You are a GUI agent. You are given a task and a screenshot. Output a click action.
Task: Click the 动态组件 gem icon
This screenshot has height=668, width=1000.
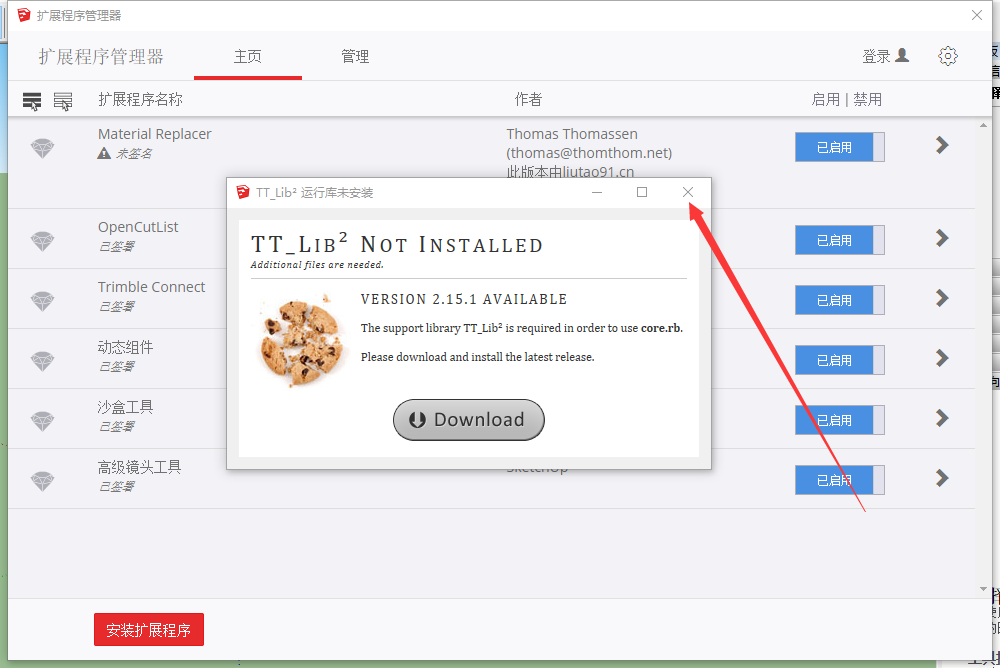coord(43,361)
